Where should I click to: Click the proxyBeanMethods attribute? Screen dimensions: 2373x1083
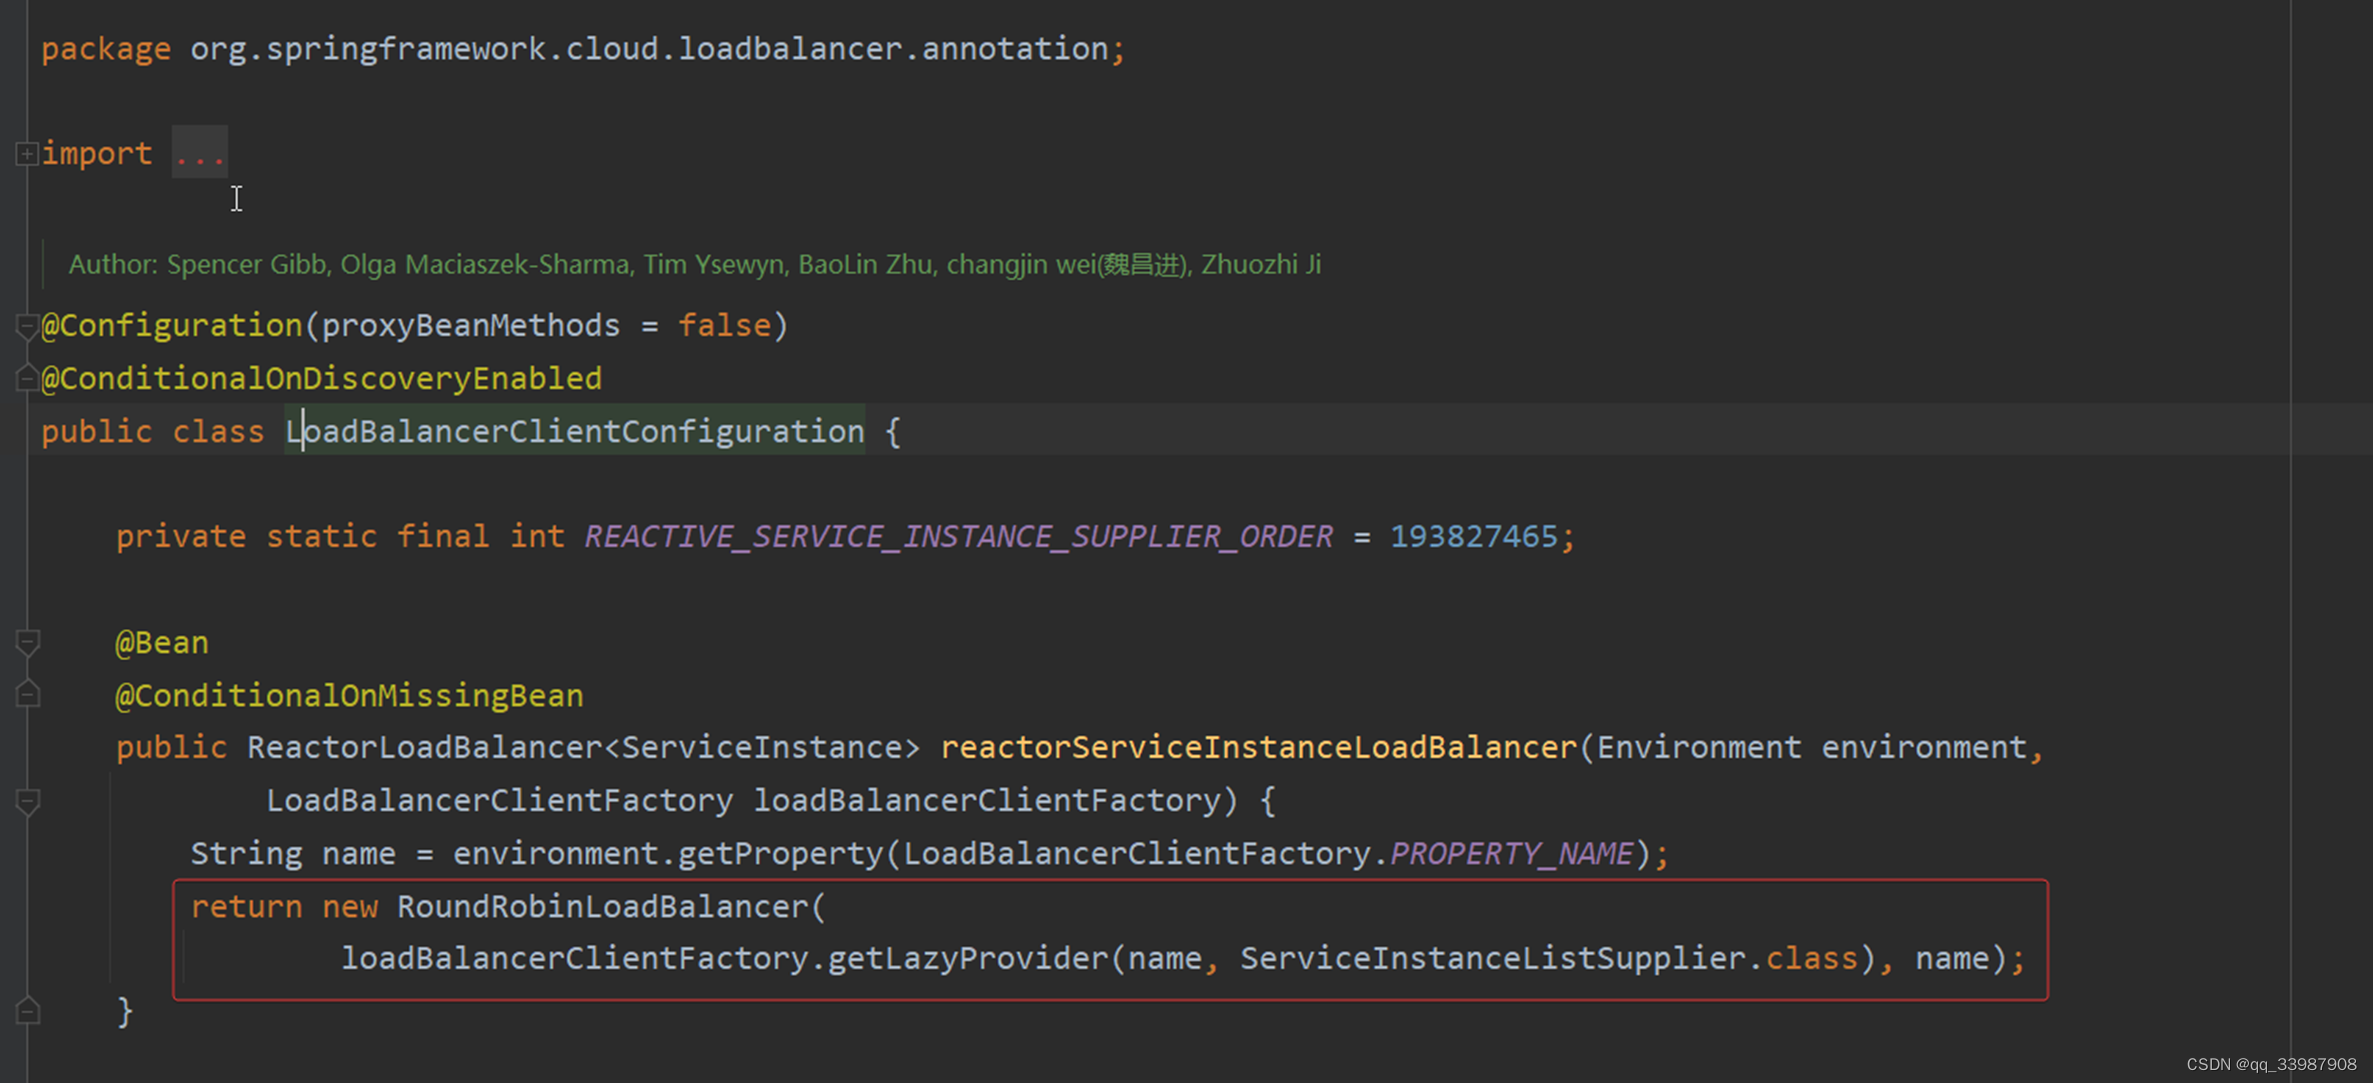point(470,325)
